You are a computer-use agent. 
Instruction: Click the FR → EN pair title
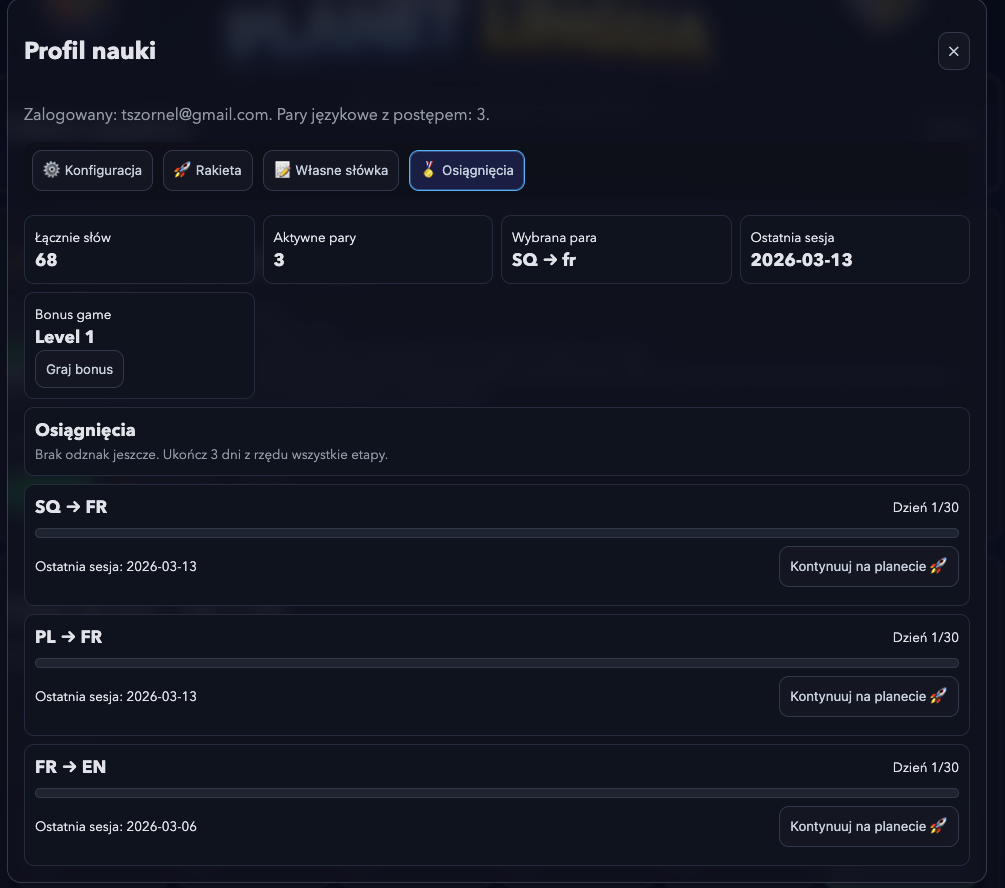(x=71, y=767)
